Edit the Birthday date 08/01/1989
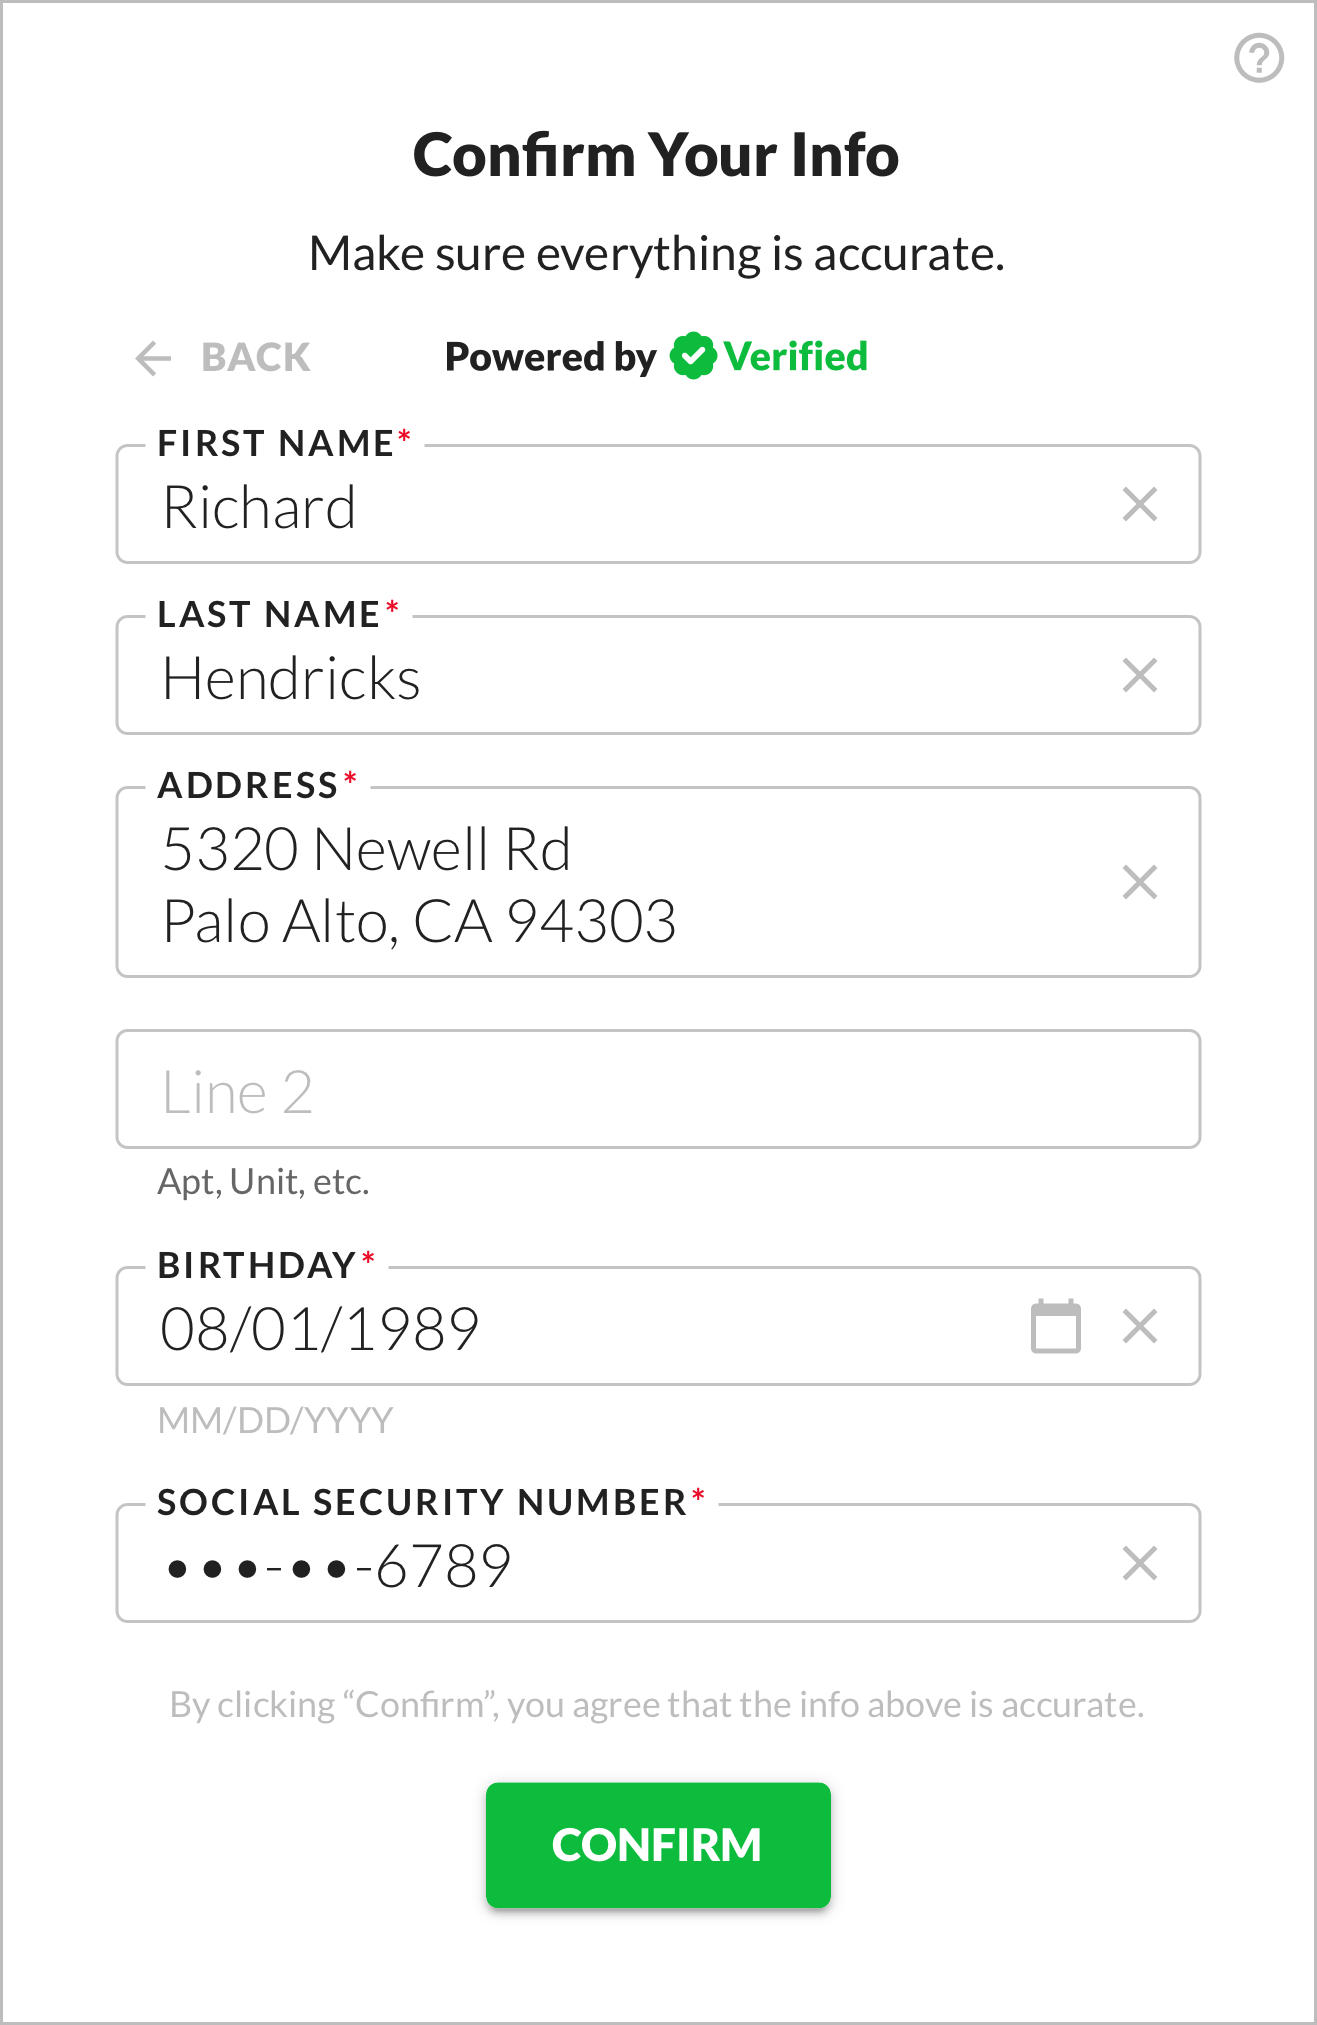1317x2025 pixels. click(560, 1329)
